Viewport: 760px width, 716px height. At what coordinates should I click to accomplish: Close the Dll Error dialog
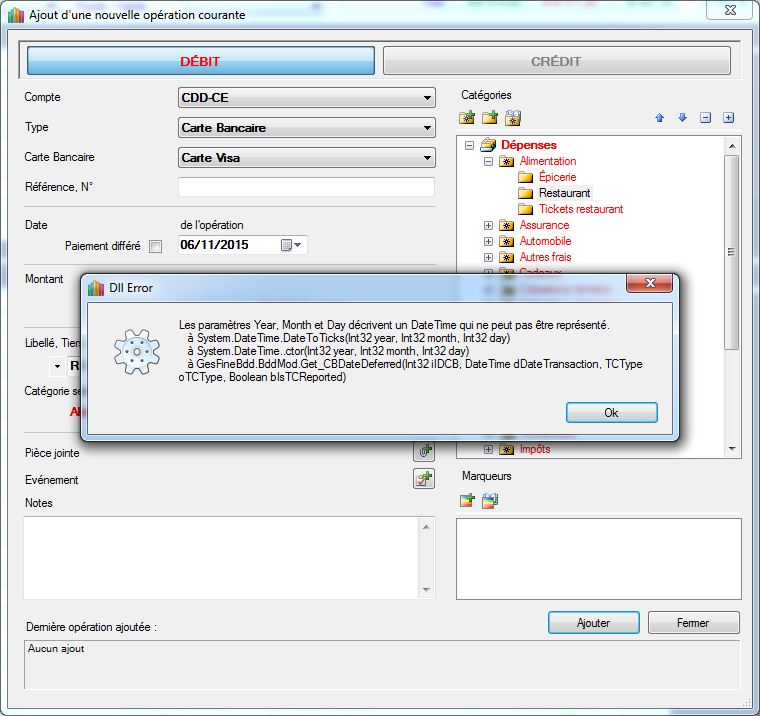tap(649, 283)
